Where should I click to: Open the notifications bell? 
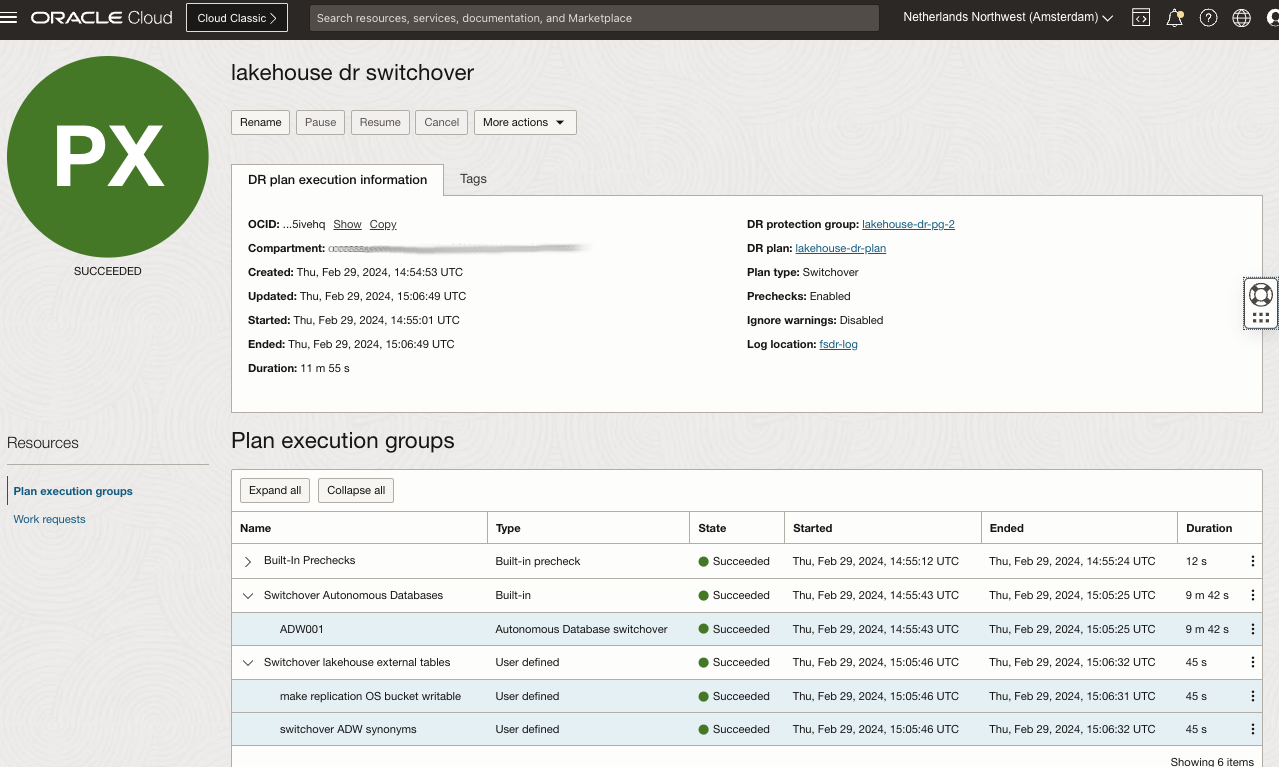tap(1175, 18)
